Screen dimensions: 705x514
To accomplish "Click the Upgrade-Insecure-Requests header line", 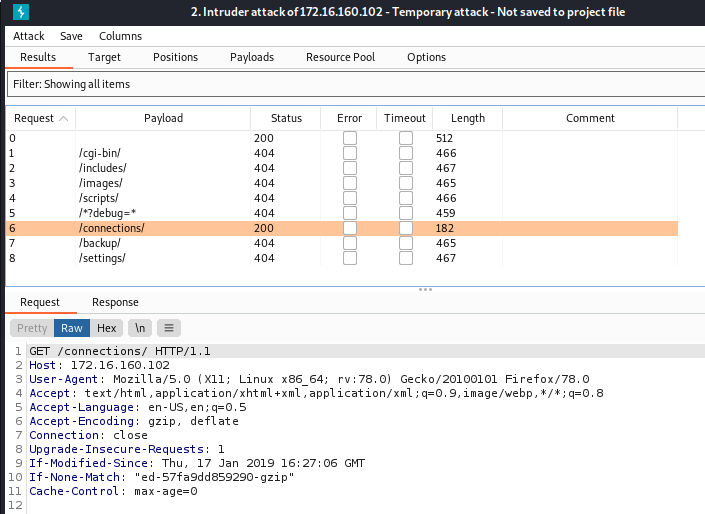I will click(127, 449).
